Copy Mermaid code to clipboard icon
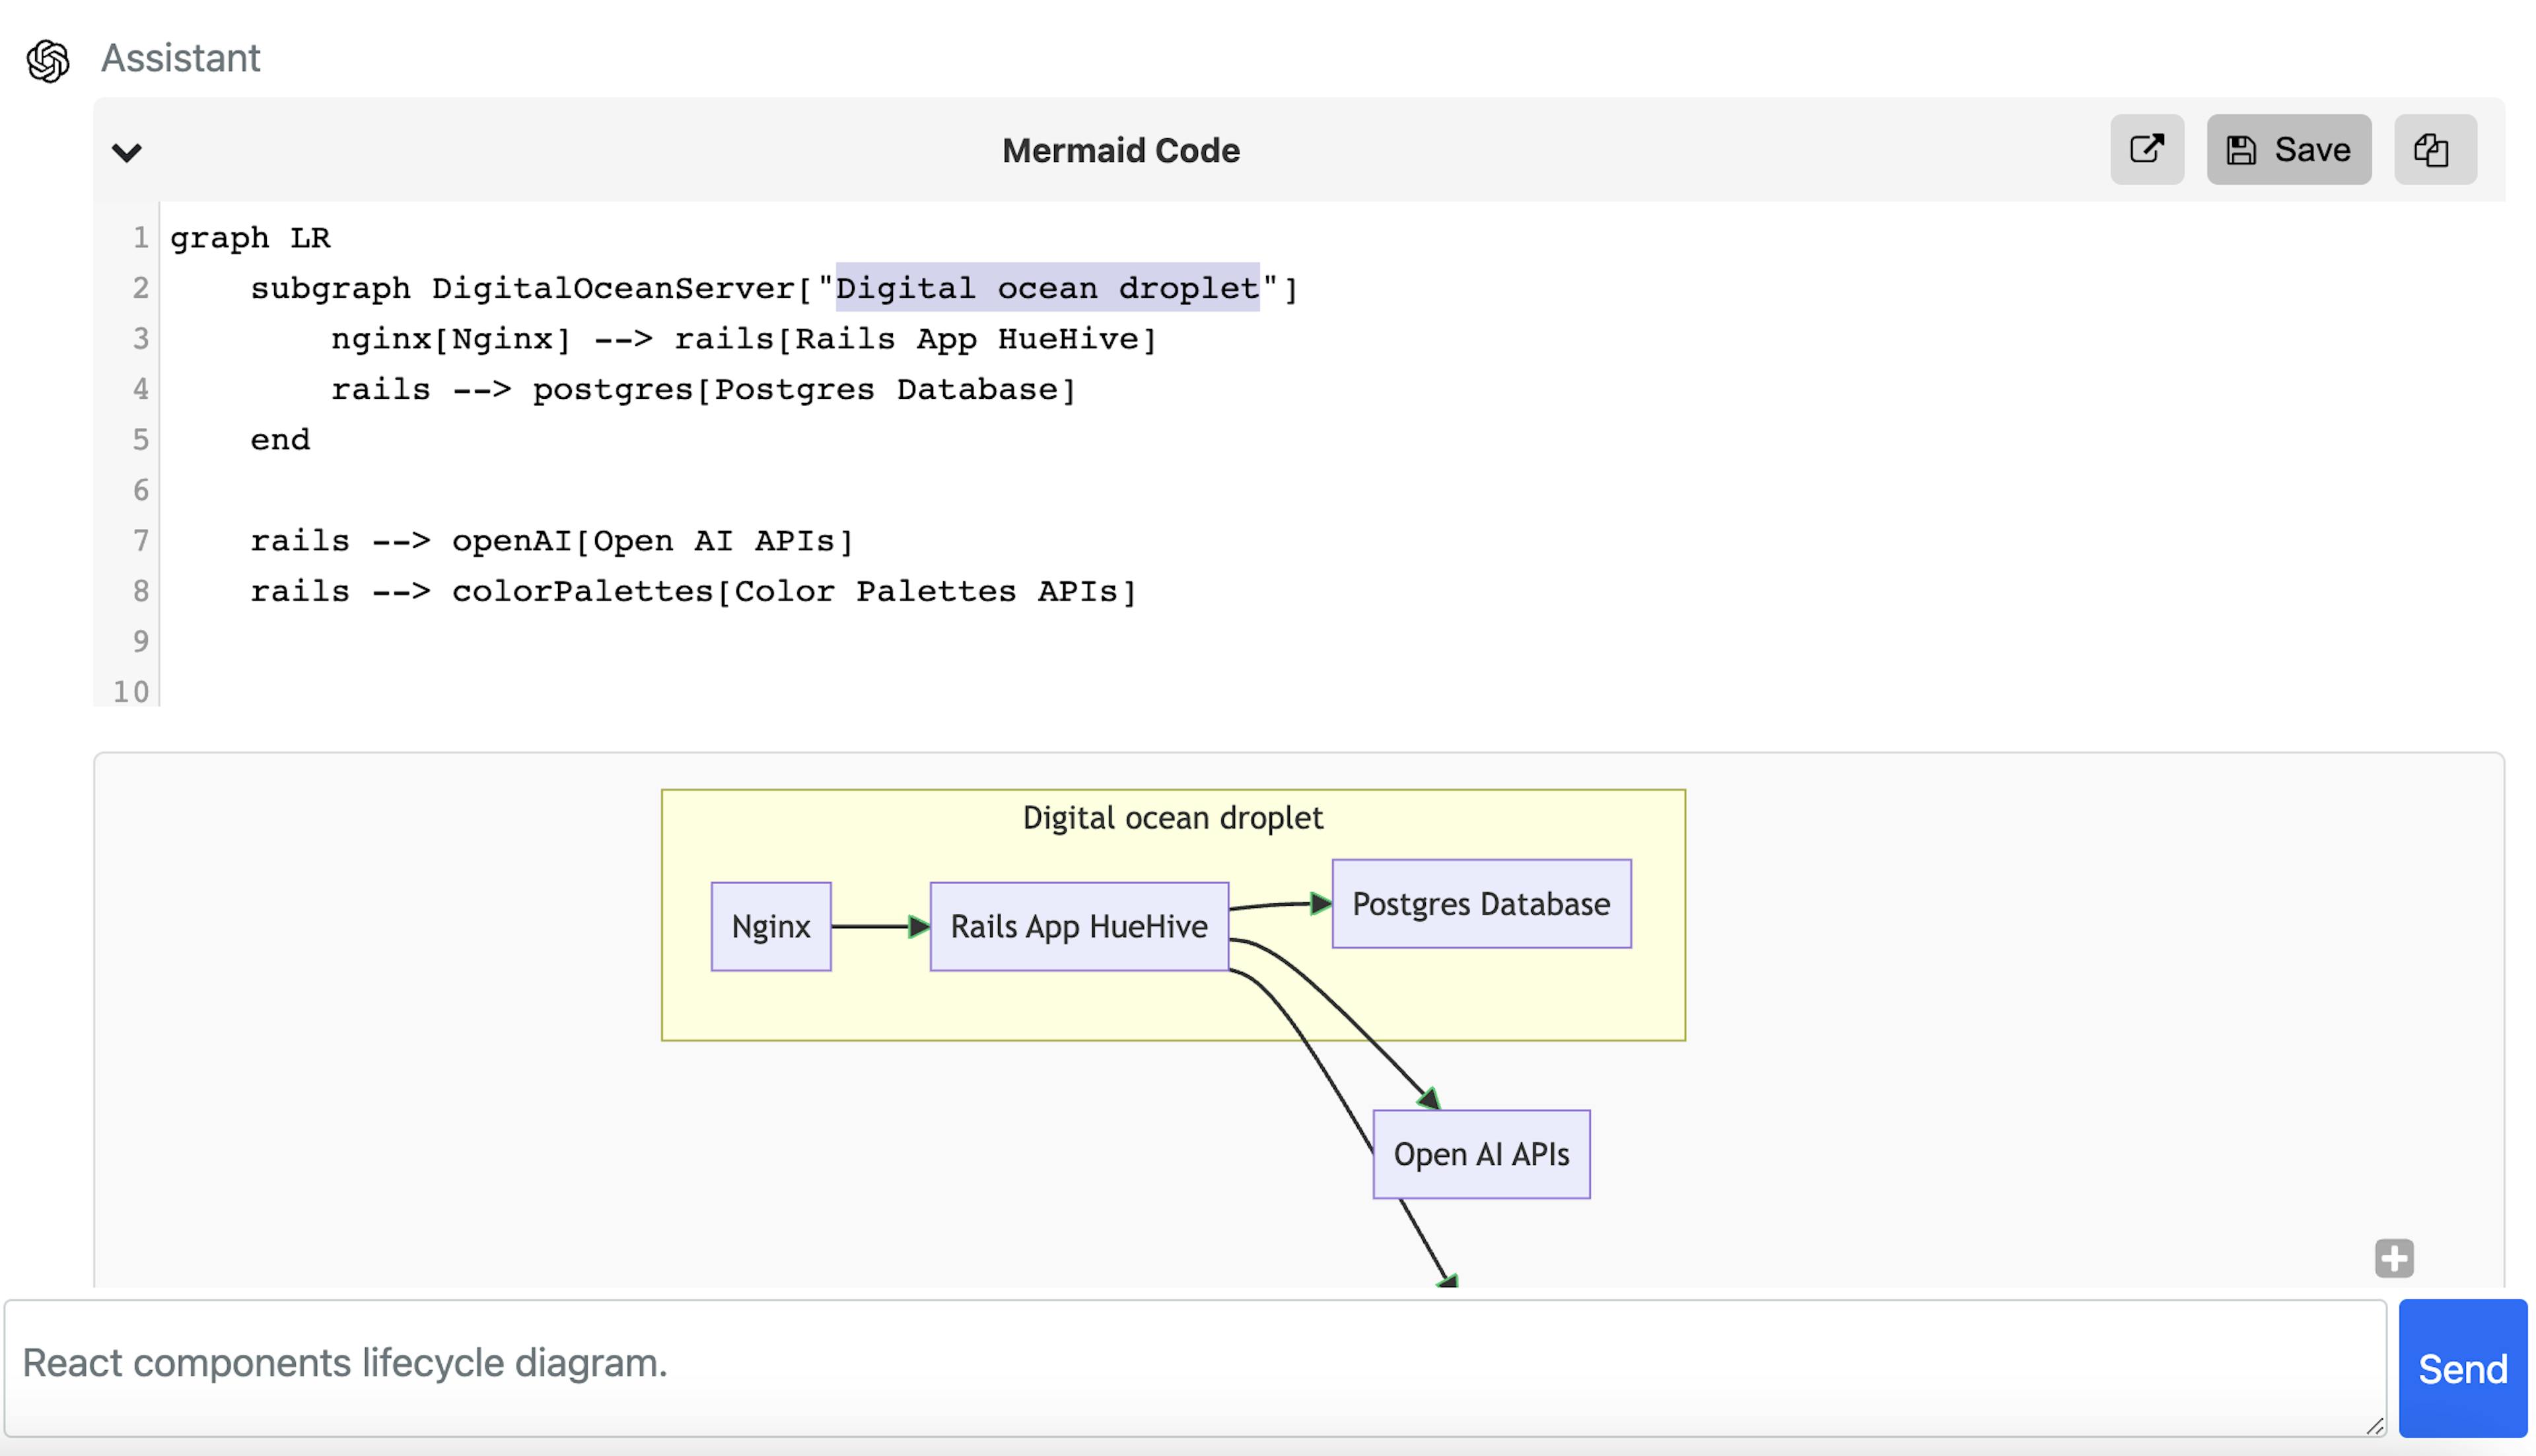Viewport: 2536px width, 1456px height. (2434, 149)
